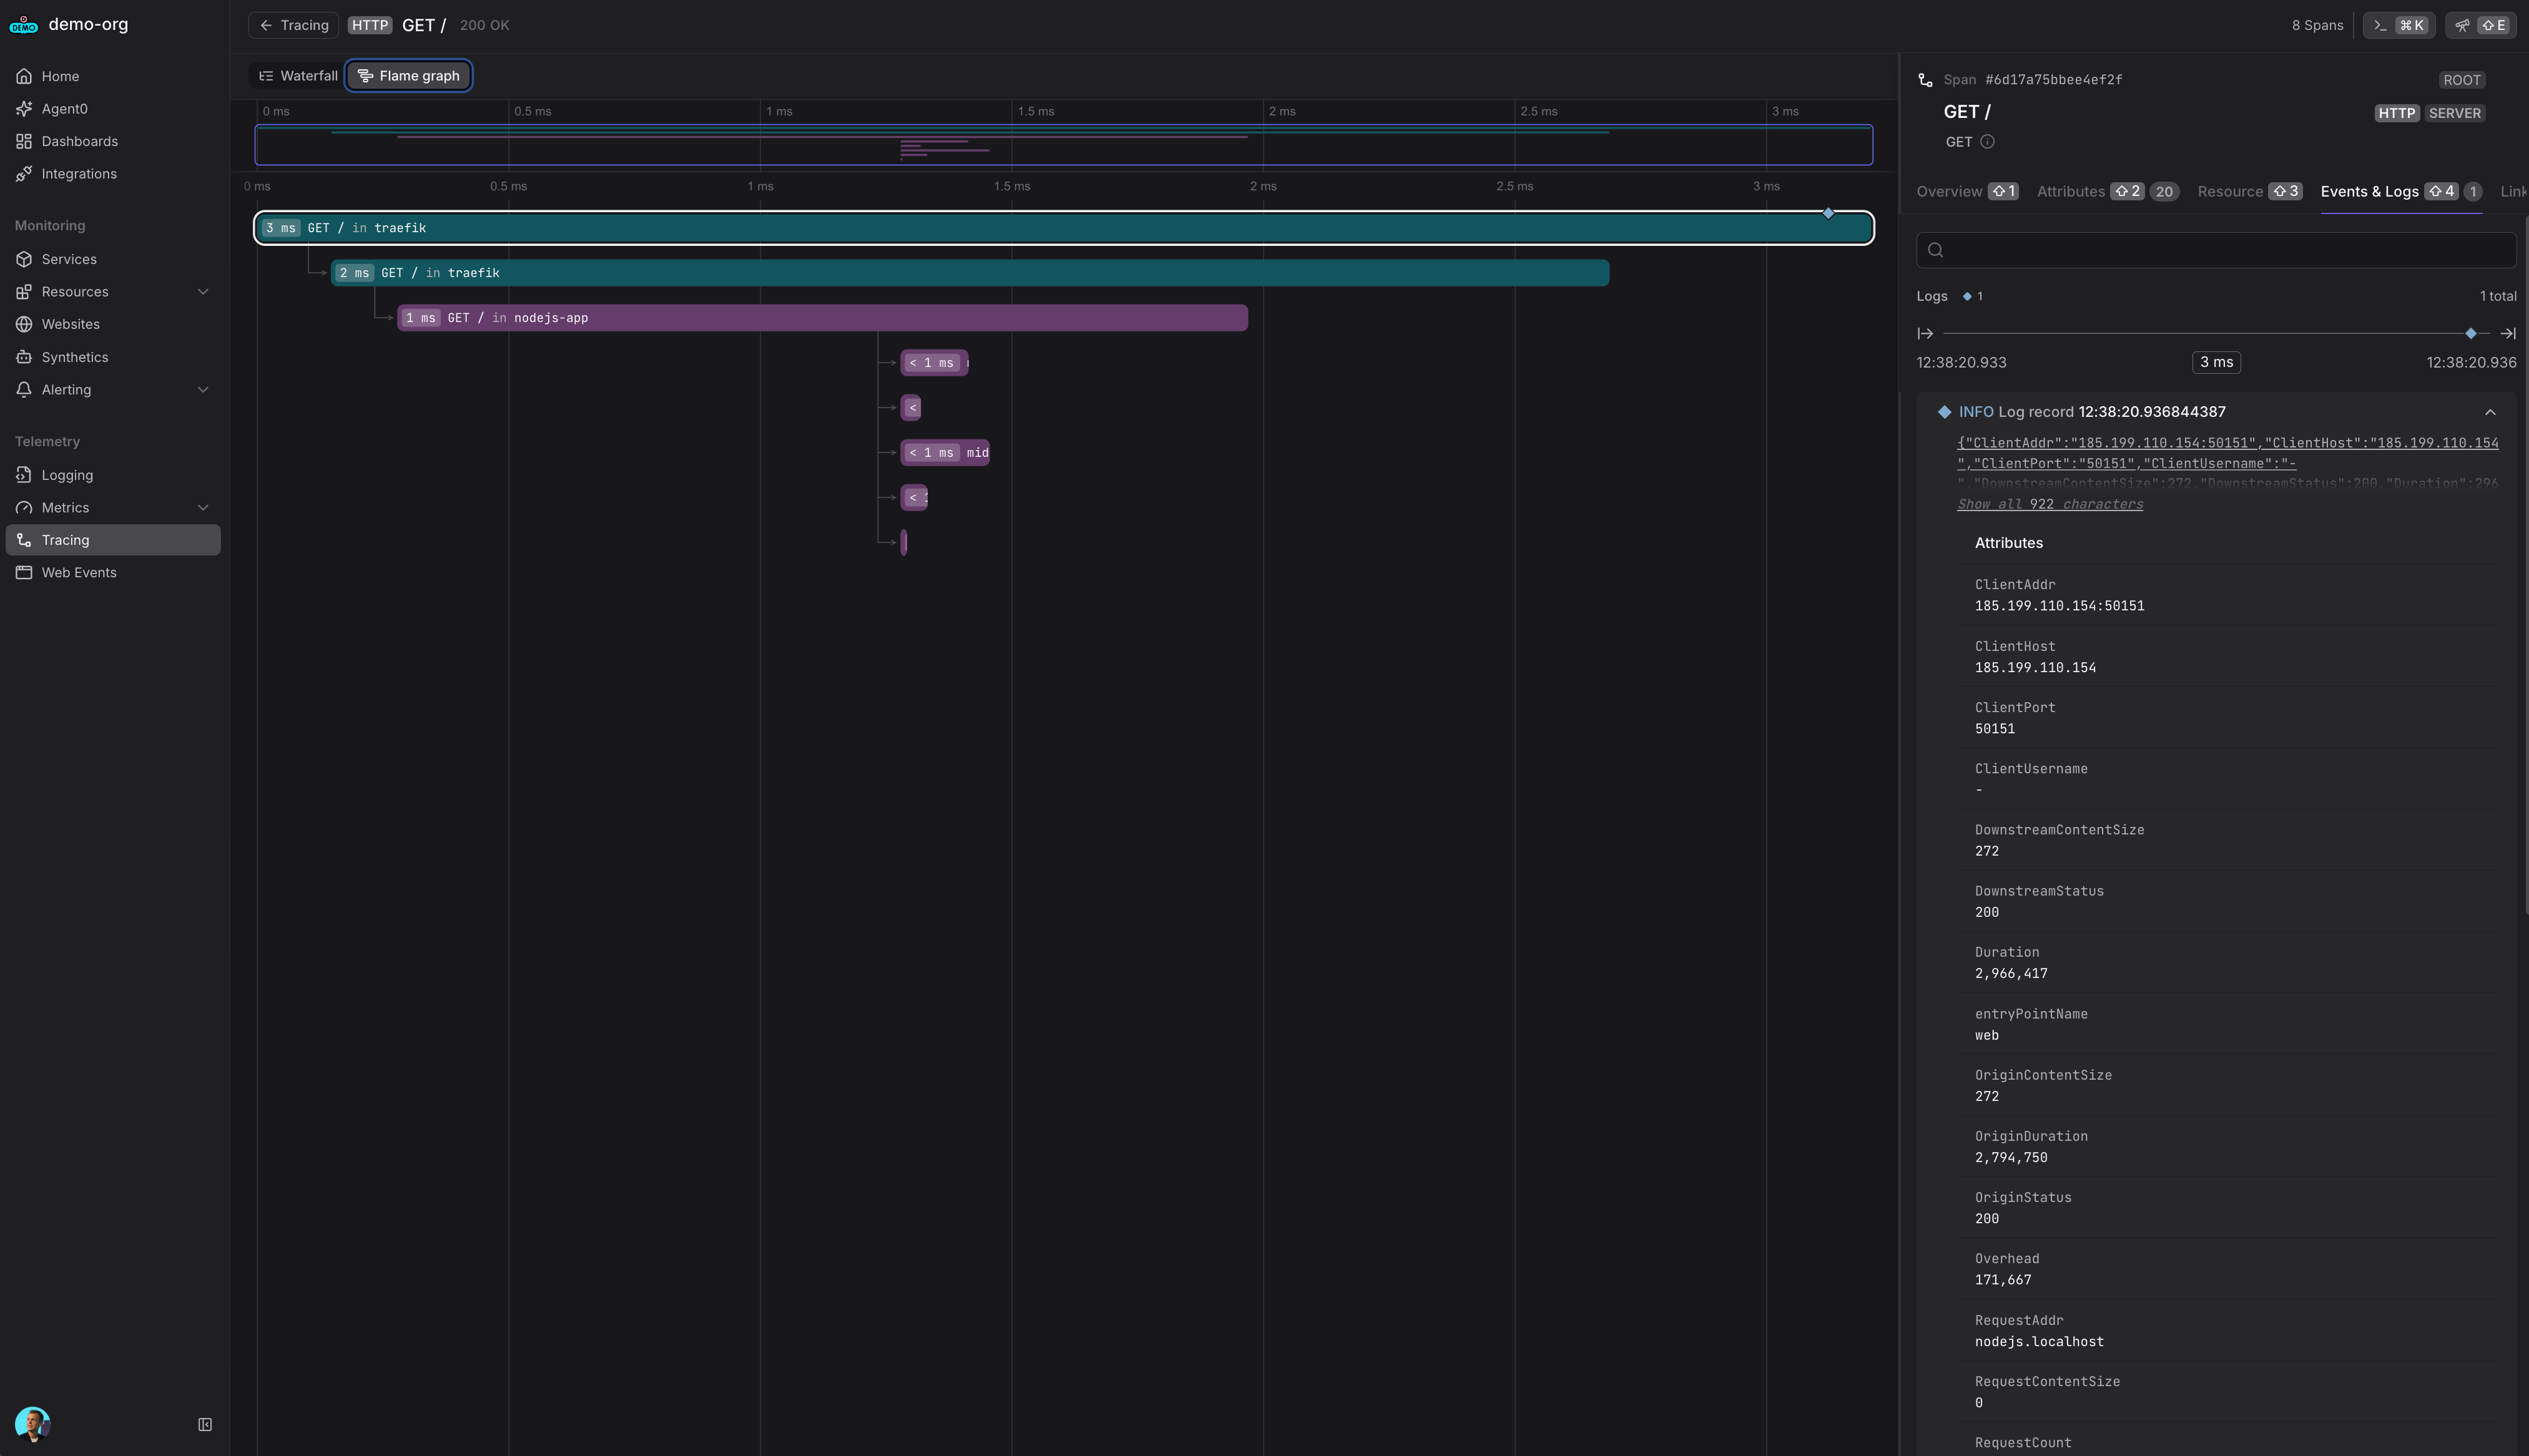The image size is (2529, 1456).
Task: Click Show all 922 characters link
Action: click(x=2049, y=504)
